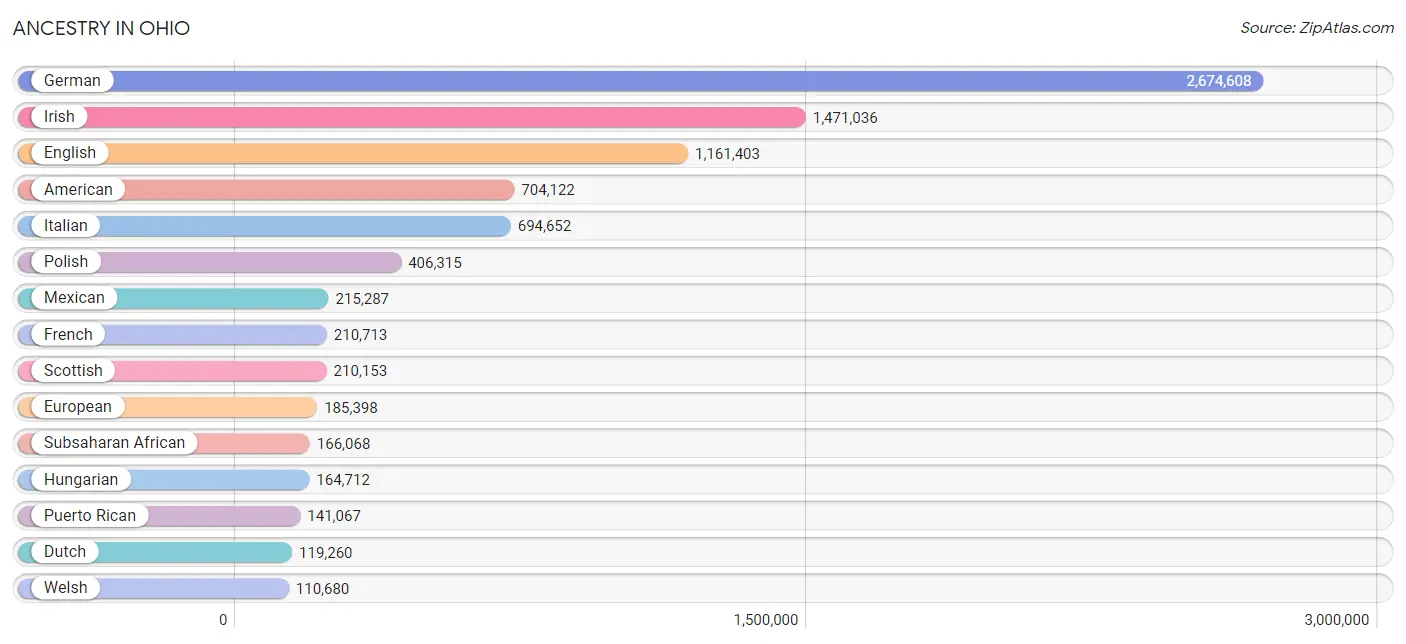Click the 1,500,000 axis tick label
Screen dimensions: 1406x644
766,620
